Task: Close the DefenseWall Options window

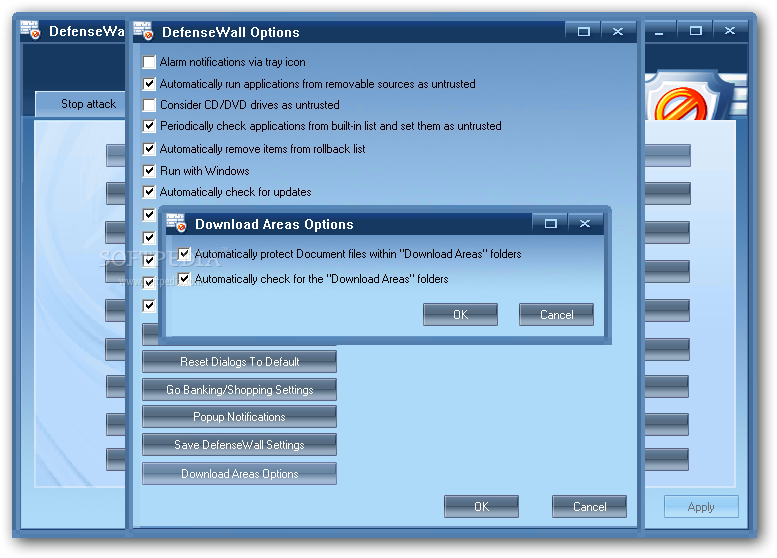Action: tap(618, 32)
